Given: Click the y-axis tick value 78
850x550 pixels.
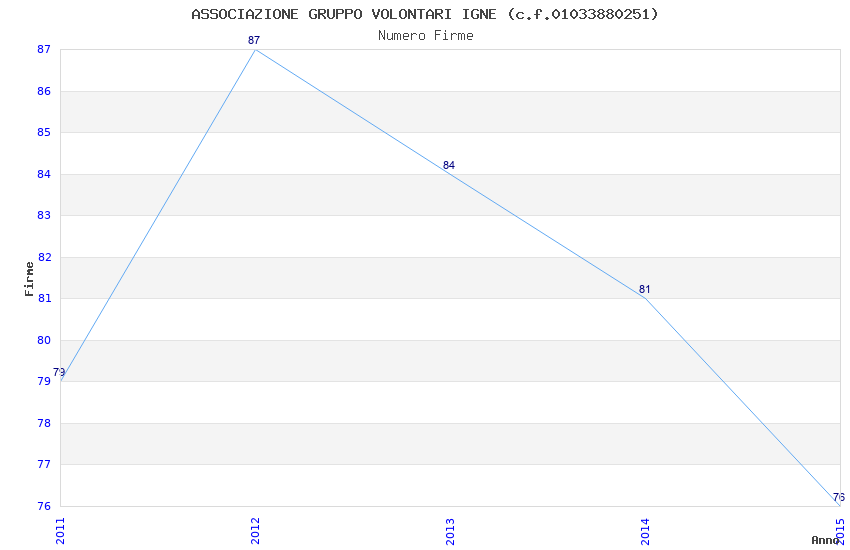Looking at the screenshot, I should pos(44,423).
